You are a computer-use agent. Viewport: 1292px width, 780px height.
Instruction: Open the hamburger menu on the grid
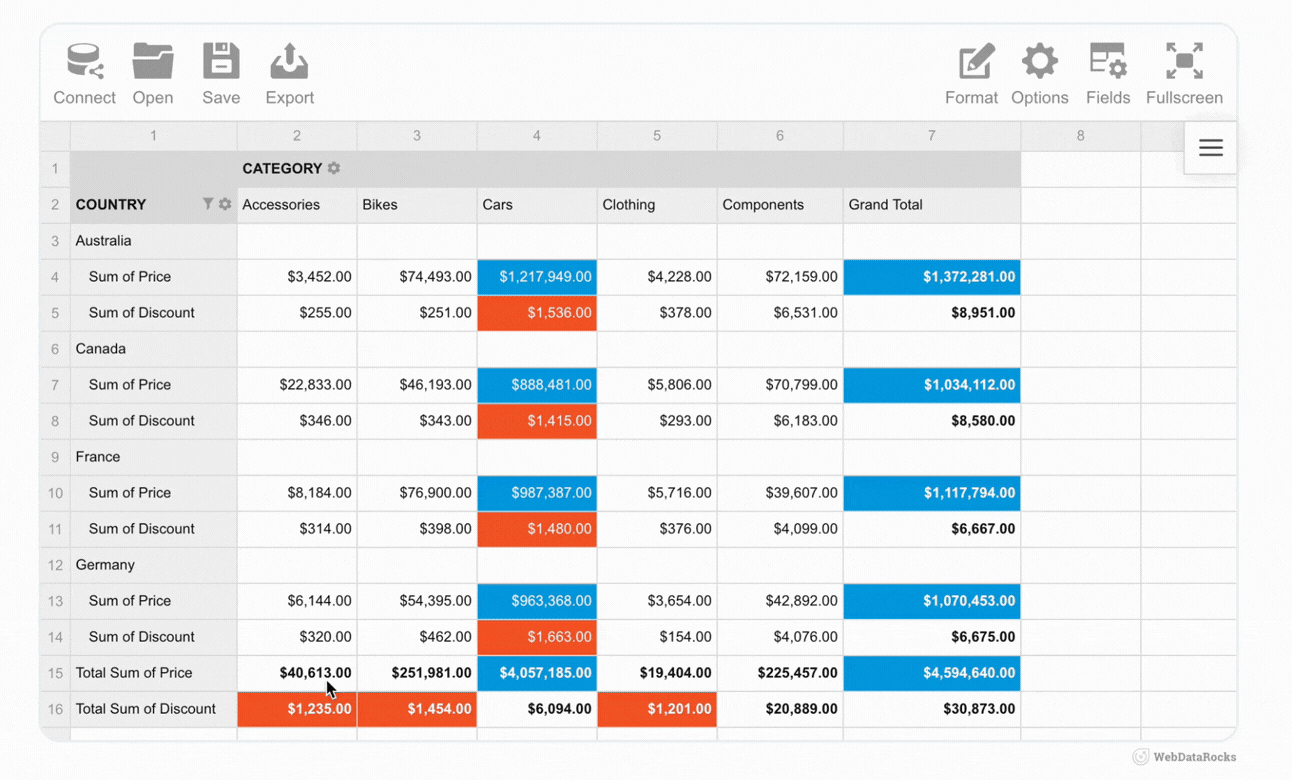click(x=1210, y=149)
